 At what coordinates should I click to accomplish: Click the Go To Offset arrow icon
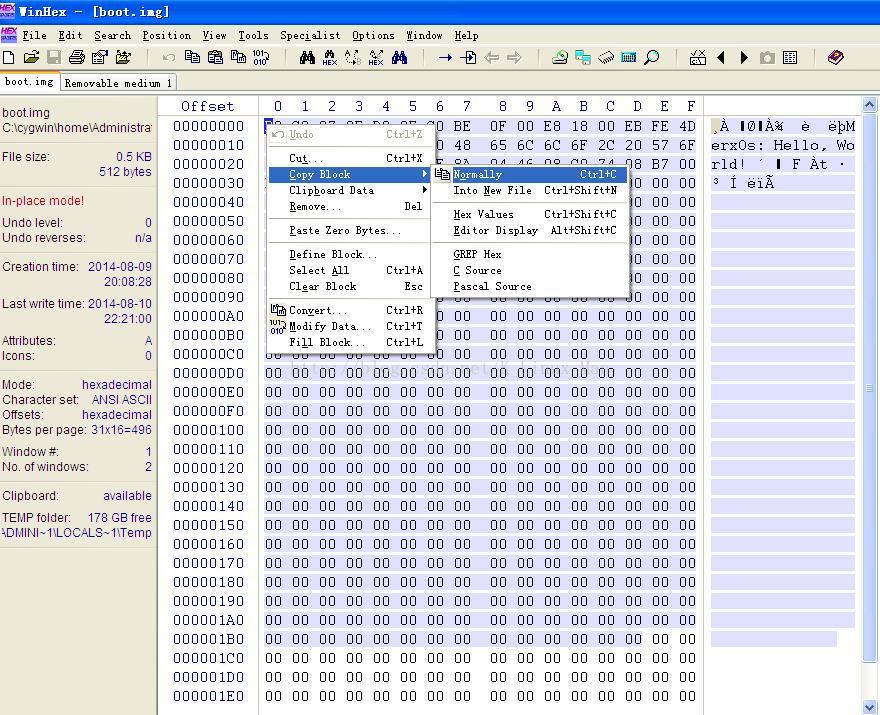pyautogui.click(x=446, y=57)
